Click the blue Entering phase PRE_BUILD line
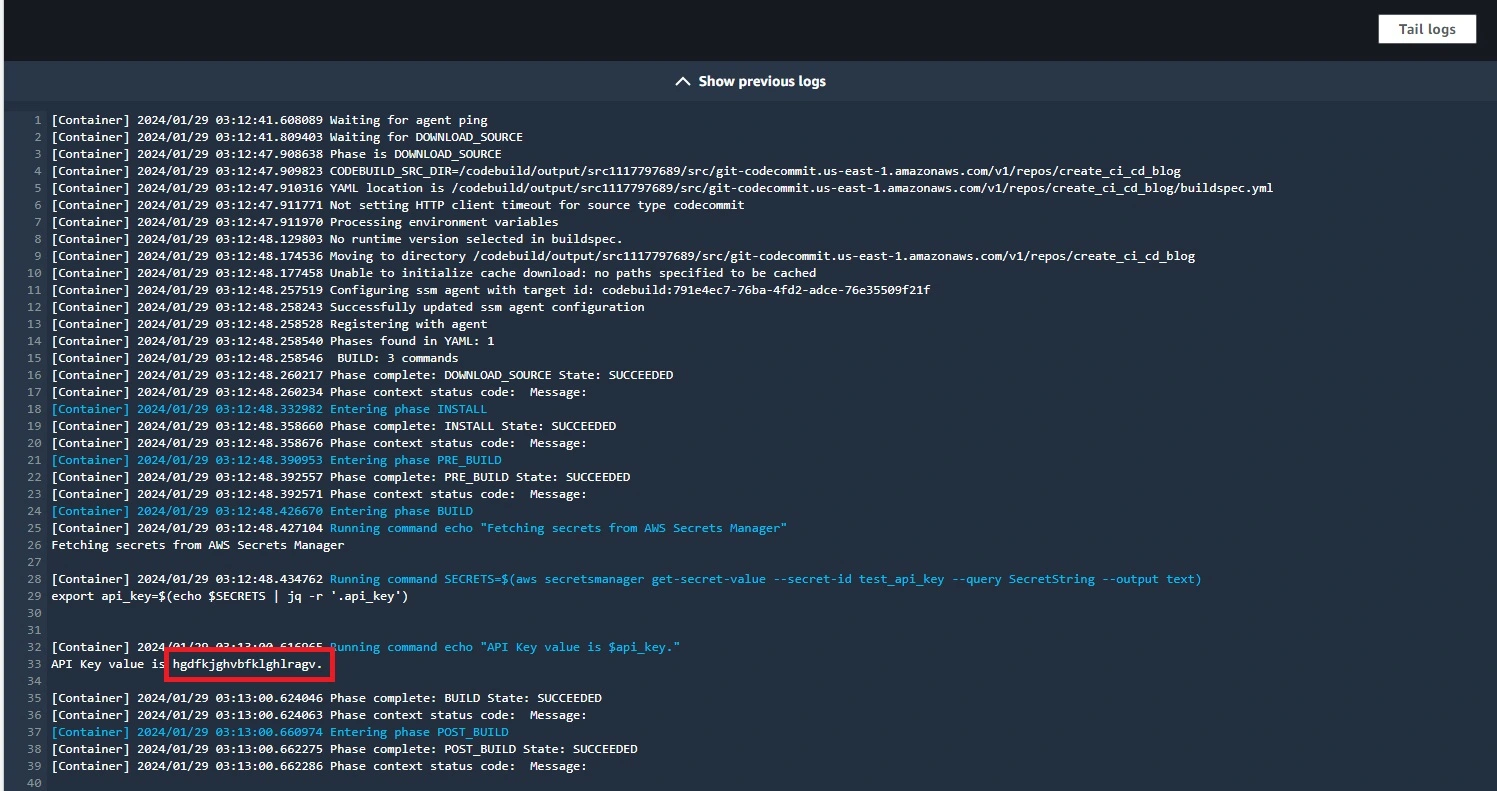Screen dimensions: 1497x791 coord(277,460)
